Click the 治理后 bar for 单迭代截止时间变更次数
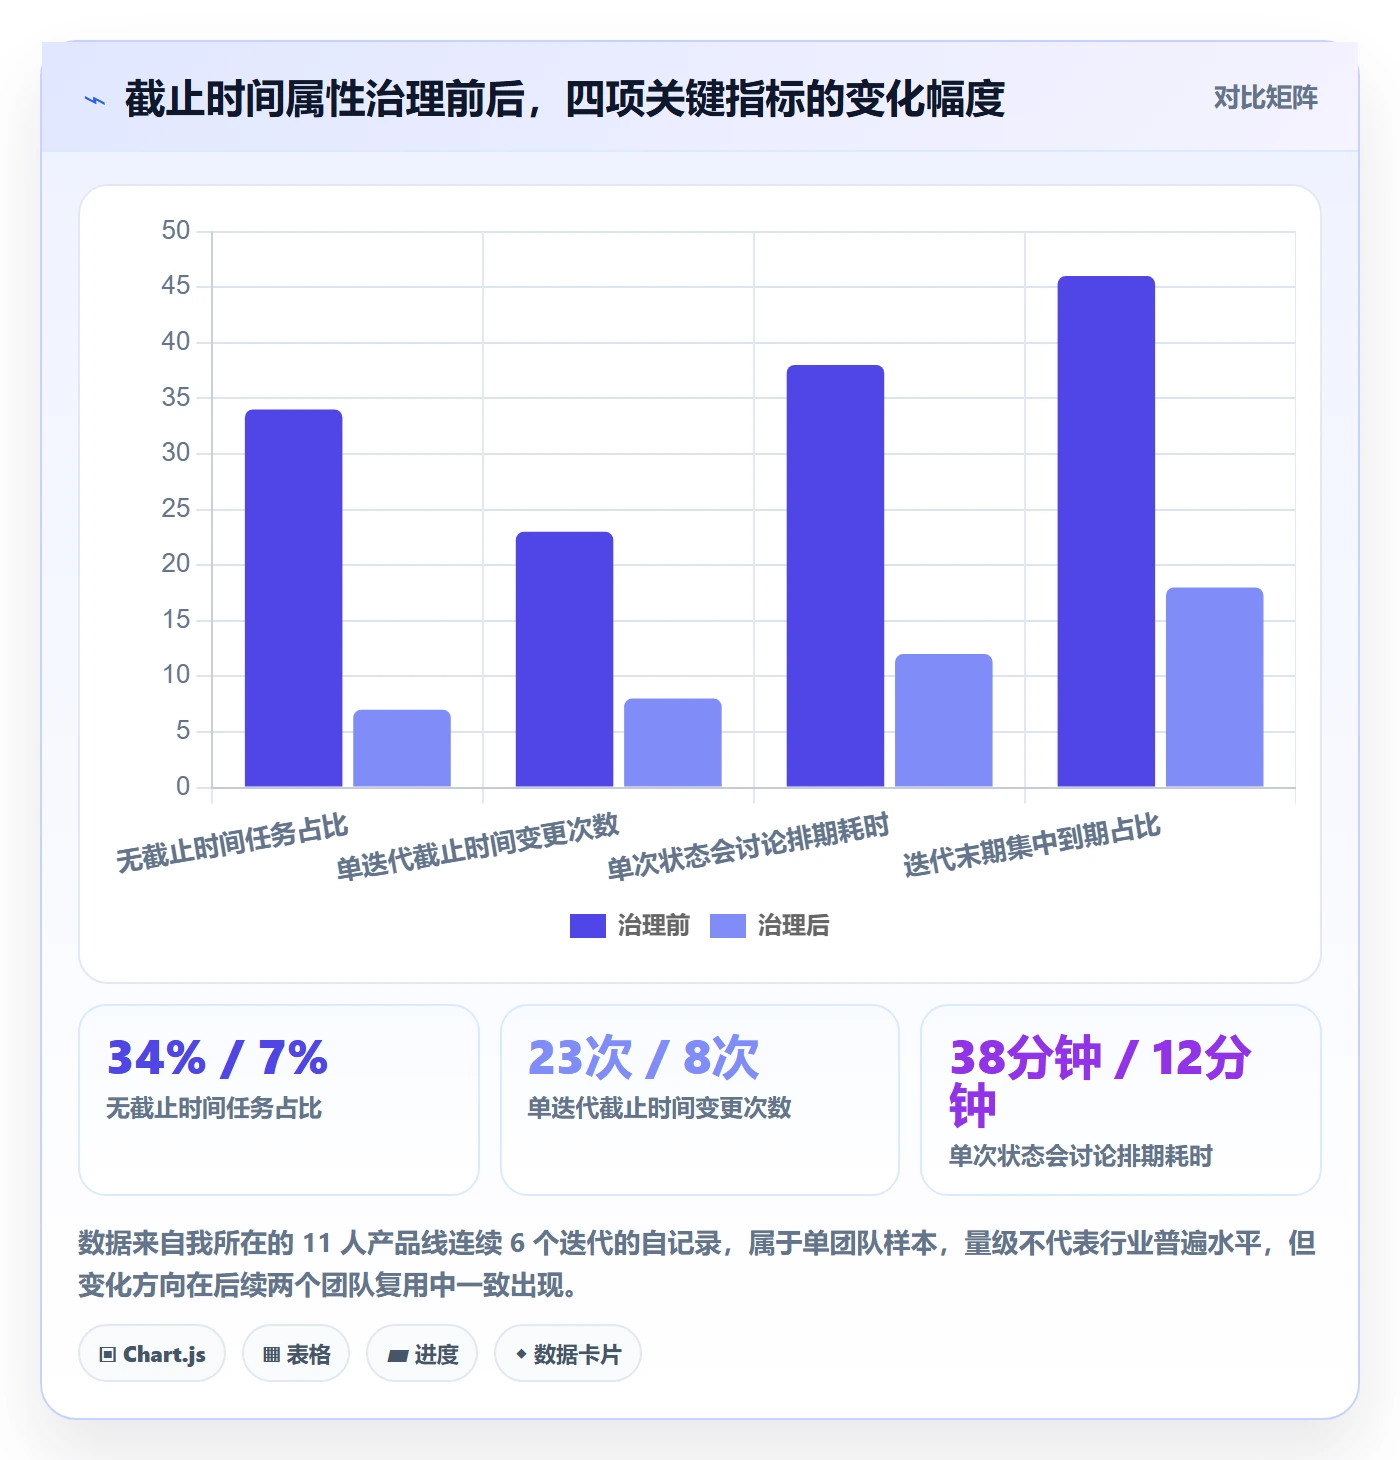The image size is (1400, 1460). click(x=673, y=743)
